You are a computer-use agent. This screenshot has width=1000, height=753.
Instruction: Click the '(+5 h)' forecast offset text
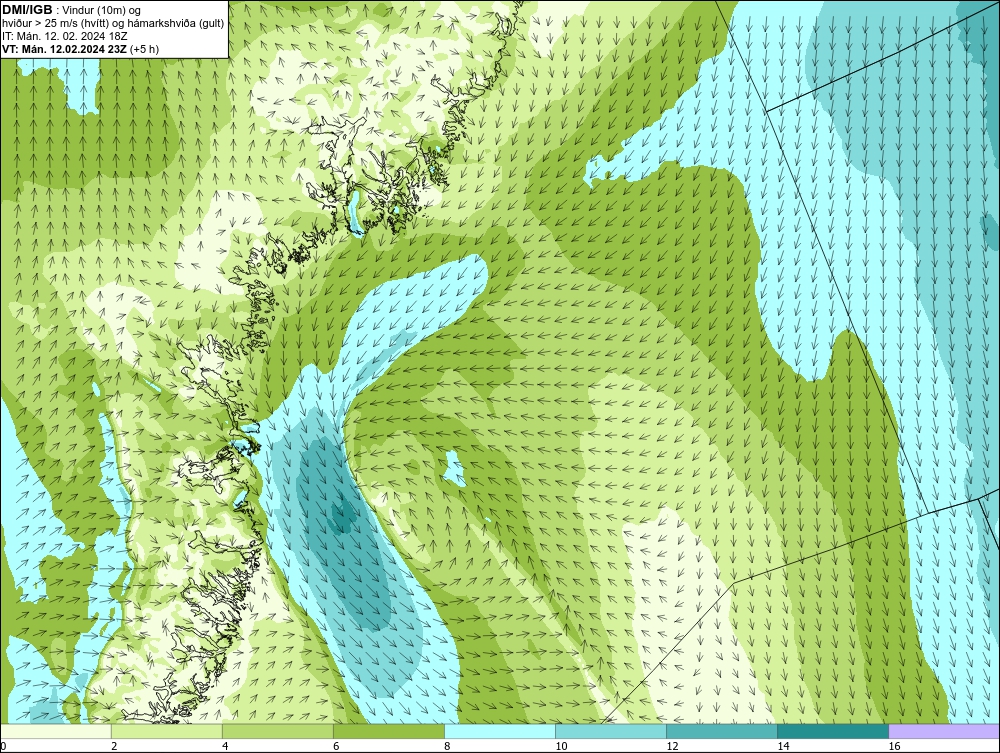(x=144, y=49)
